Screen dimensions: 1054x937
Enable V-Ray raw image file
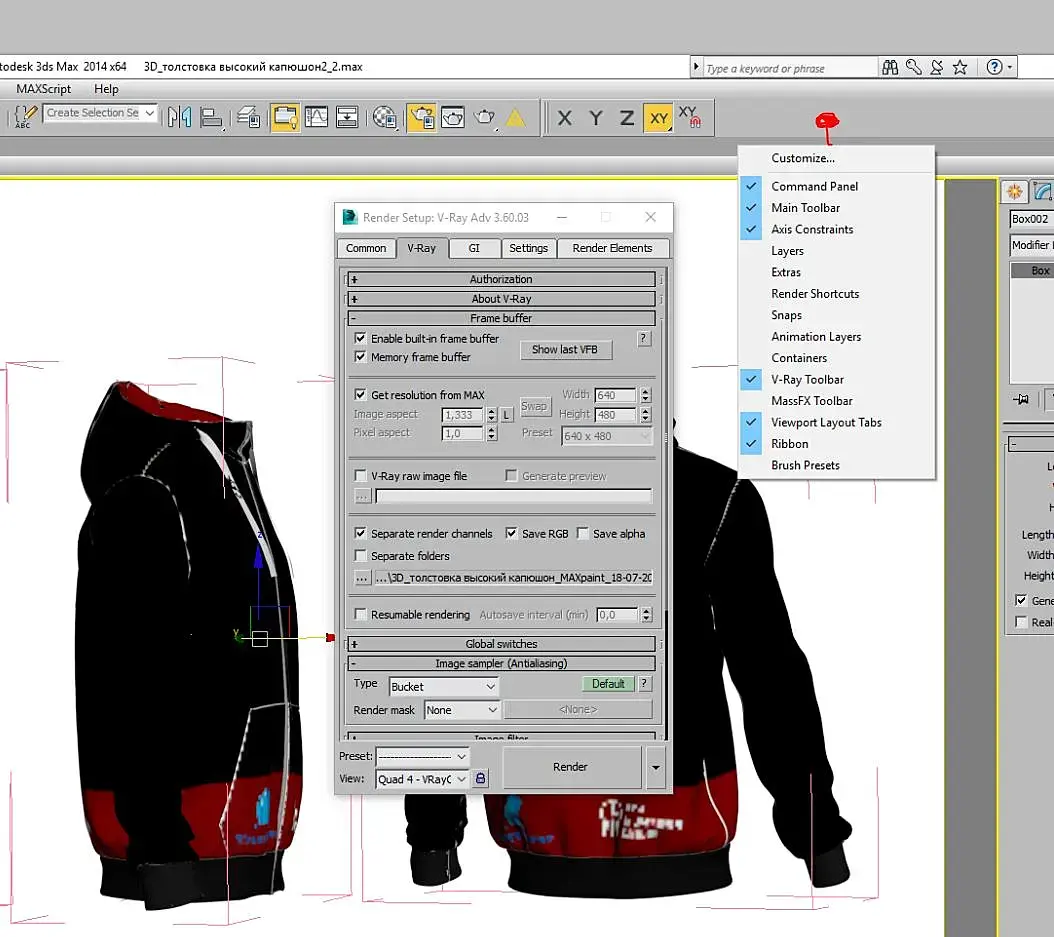360,476
